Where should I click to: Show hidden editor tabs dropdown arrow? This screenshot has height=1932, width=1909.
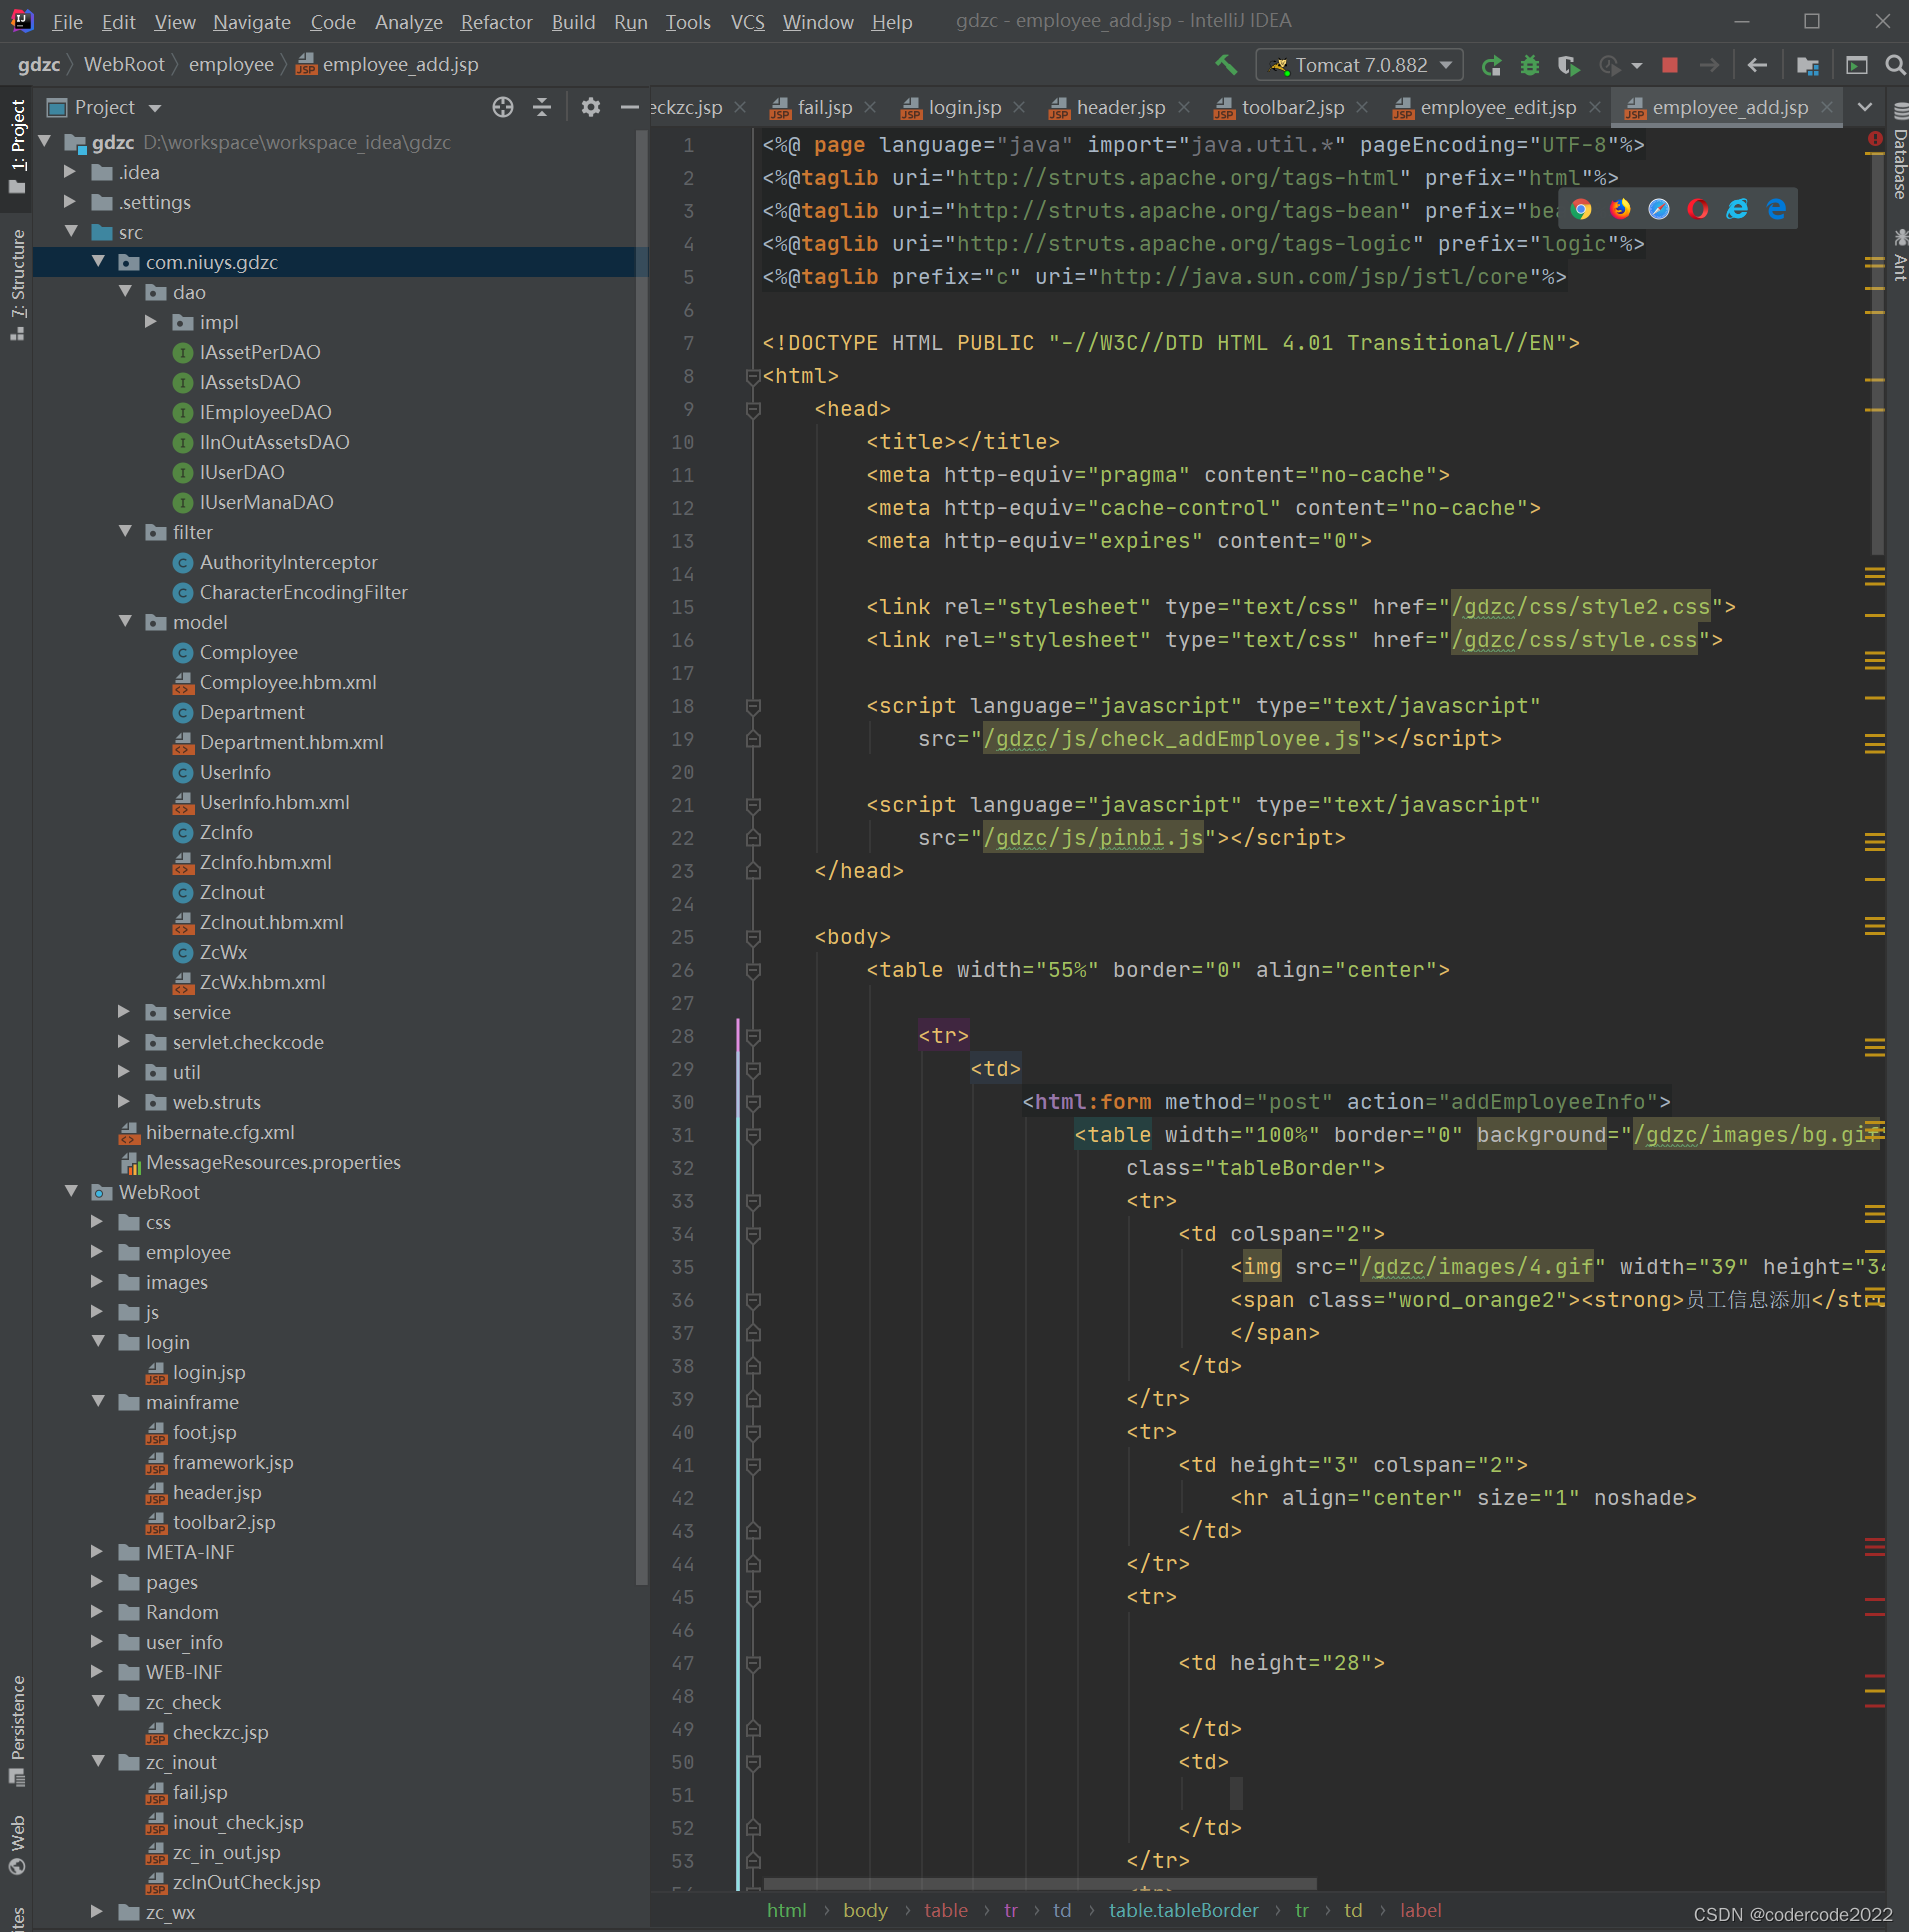click(1864, 107)
